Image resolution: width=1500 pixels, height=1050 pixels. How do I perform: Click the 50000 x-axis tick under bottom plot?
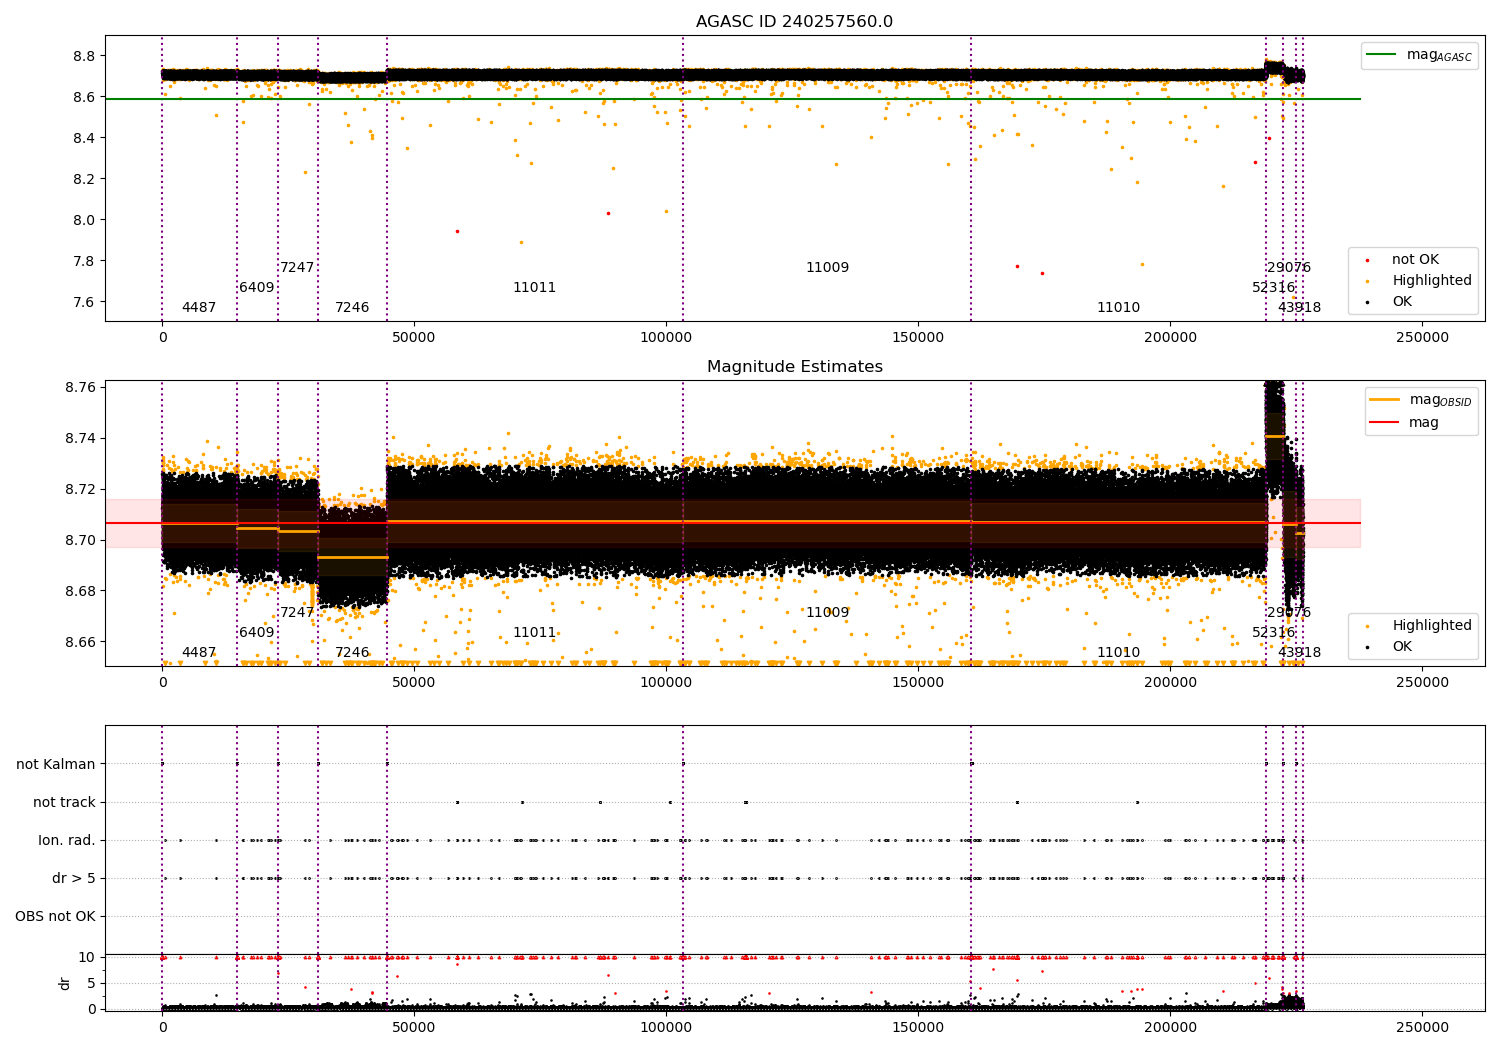414,1028
